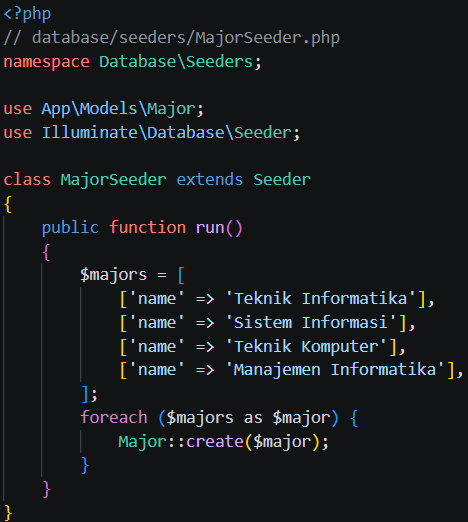Click the opening brace below class declaration
468x522 pixels.
click(x=8, y=204)
